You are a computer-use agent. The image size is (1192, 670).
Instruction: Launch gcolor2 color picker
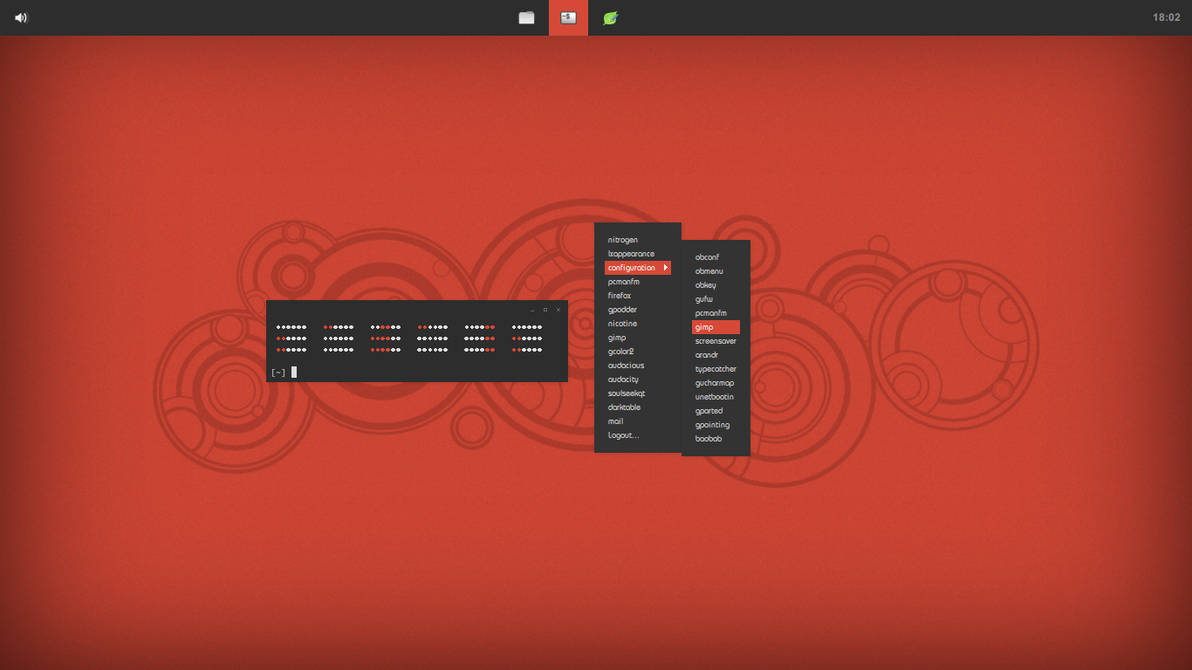pyautogui.click(x=620, y=351)
